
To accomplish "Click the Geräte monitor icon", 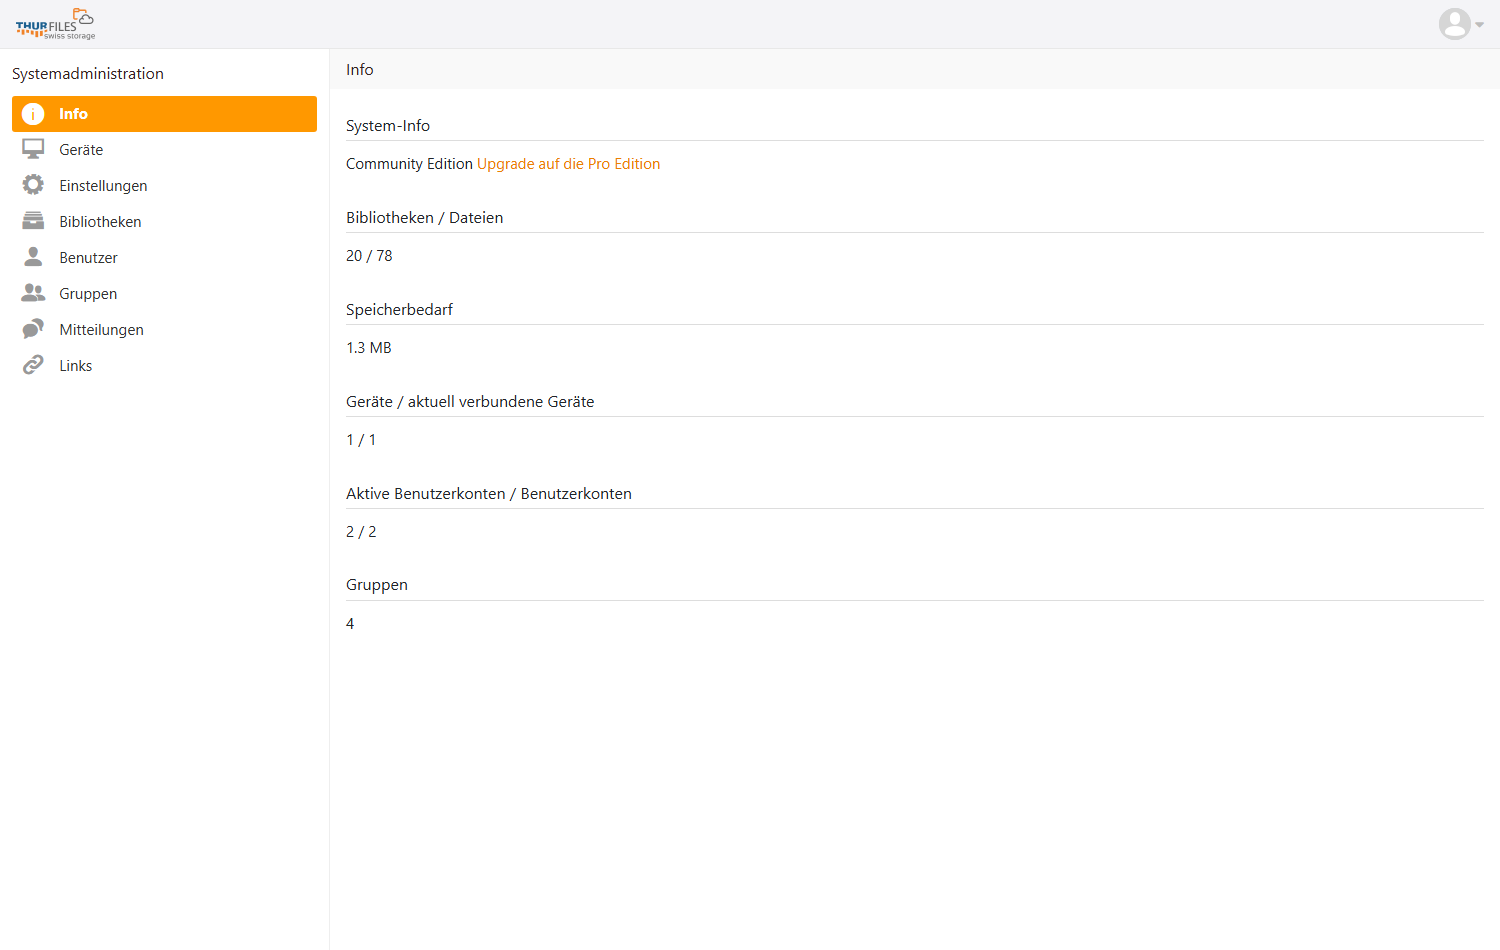I will click(x=33, y=149).
